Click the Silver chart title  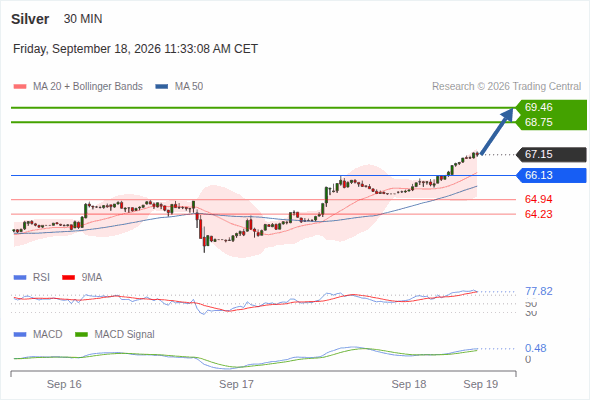coord(30,19)
